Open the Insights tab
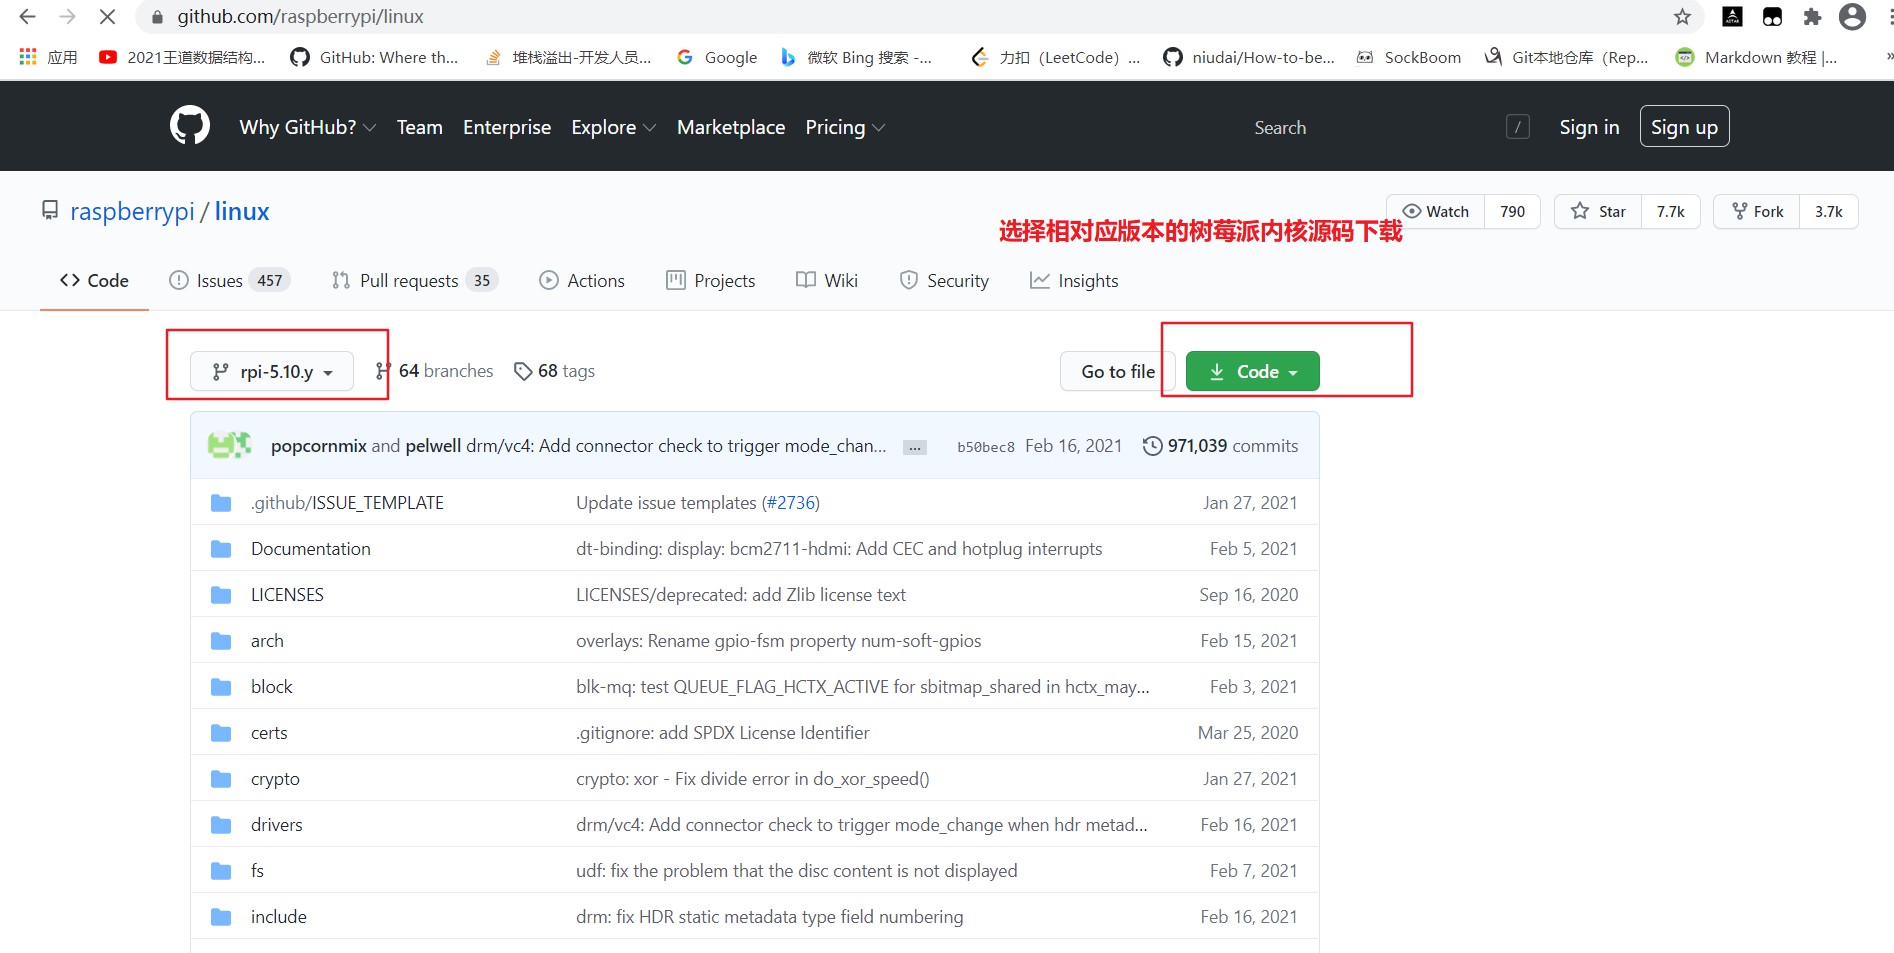1894x953 pixels. (1074, 281)
